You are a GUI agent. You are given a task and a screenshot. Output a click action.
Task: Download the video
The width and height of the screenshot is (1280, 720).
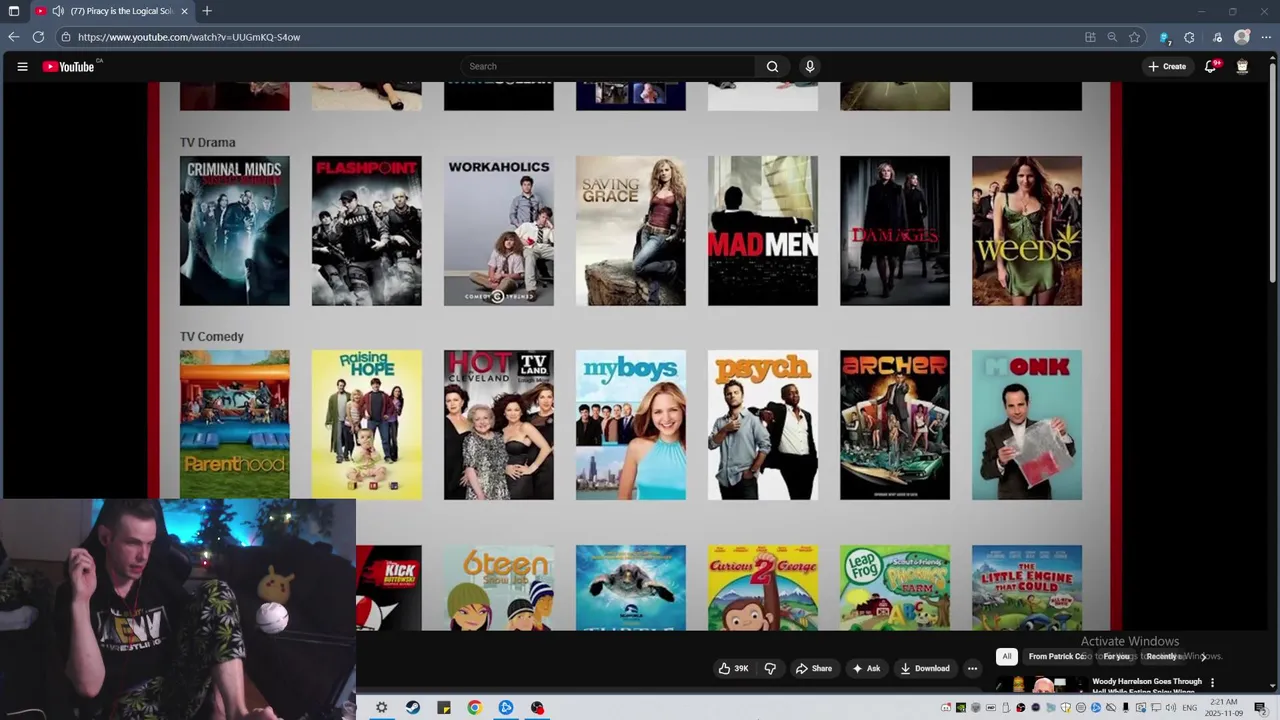924,668
